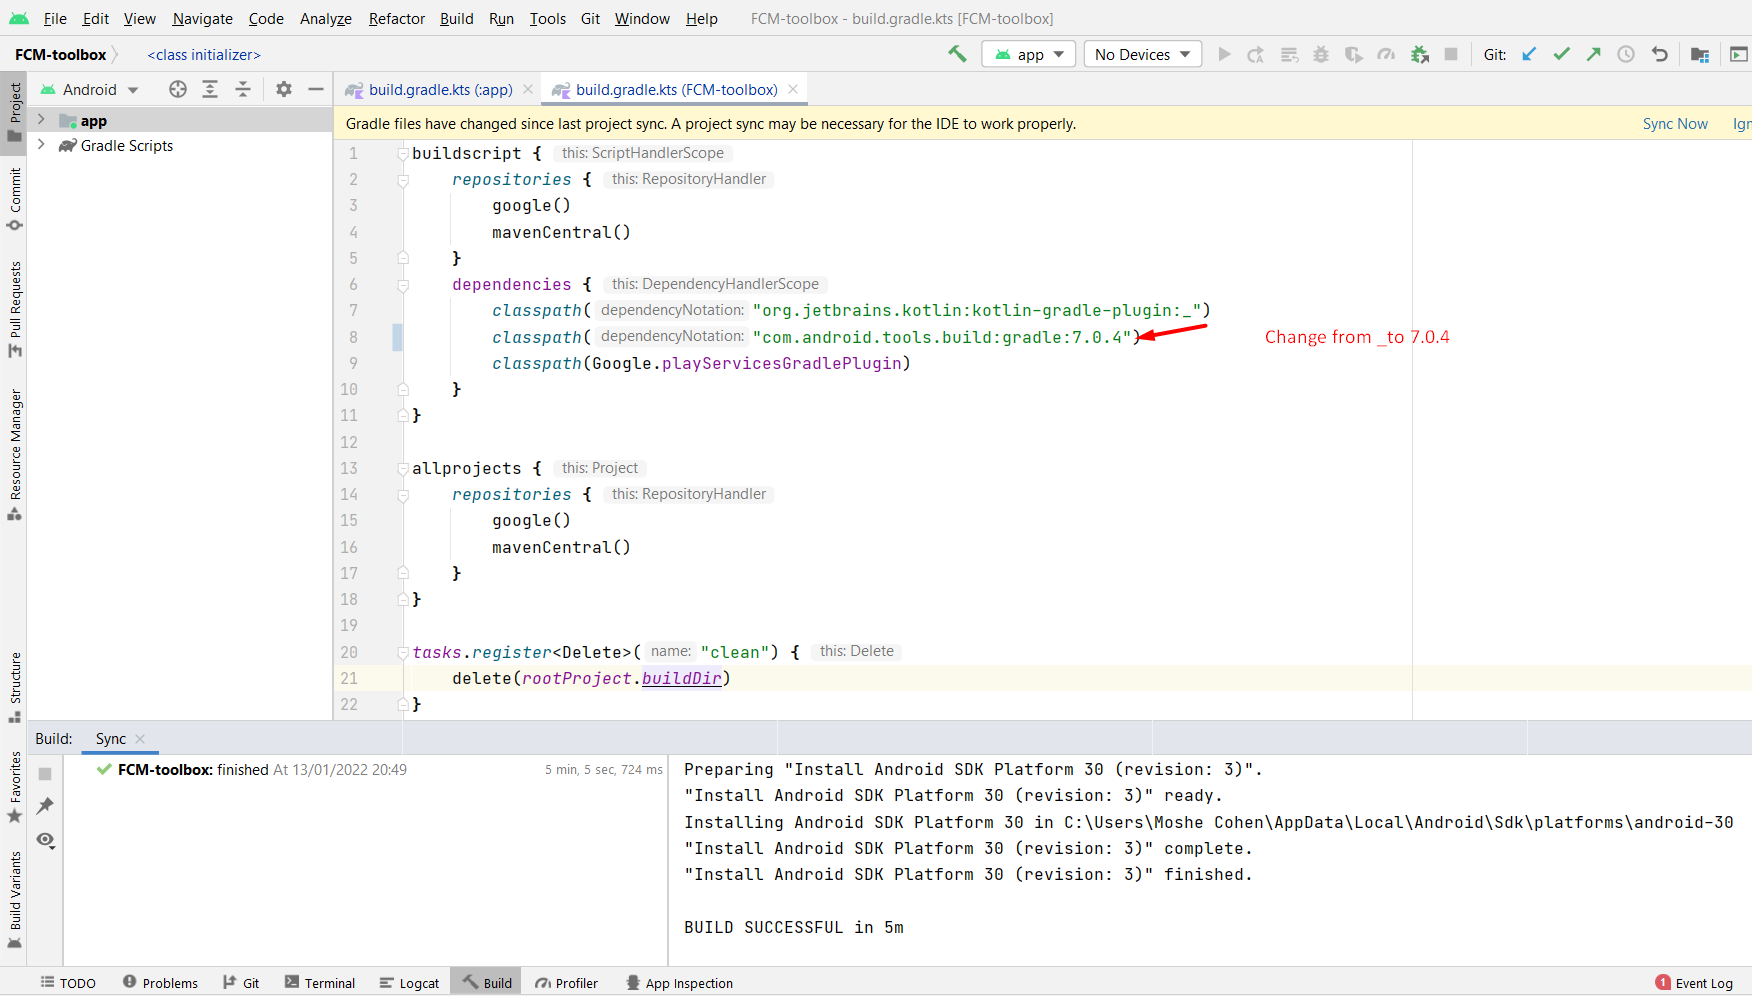Image resolution: width=1752 pixels, height=996 pixels.
Task: Run the app using the play icon
Action: pyautogui.click(x=1224, y=54)
